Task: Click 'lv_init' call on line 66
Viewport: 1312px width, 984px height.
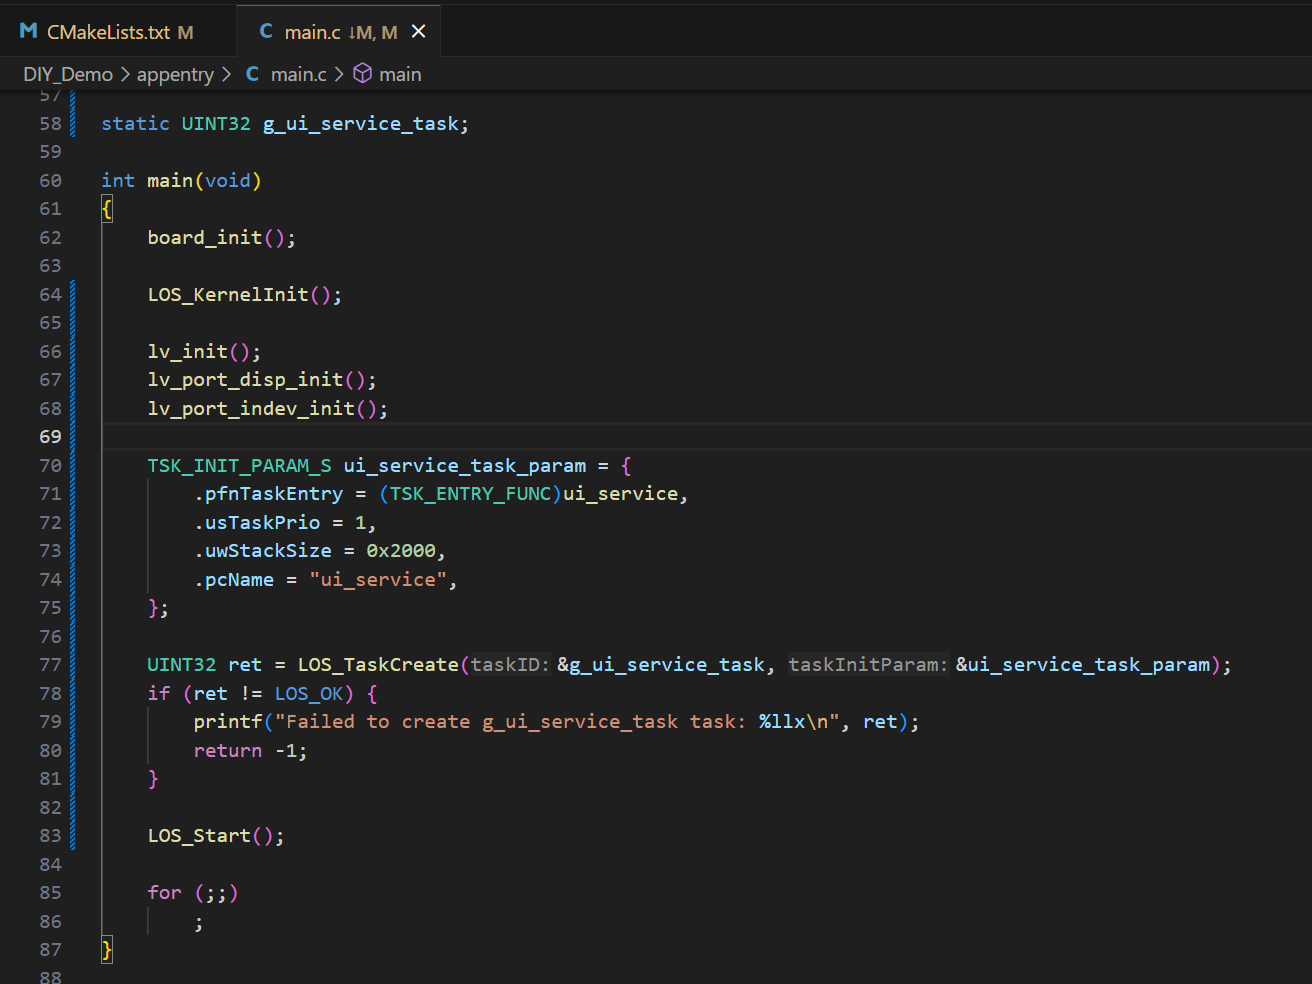Action: tap(188, 352)
